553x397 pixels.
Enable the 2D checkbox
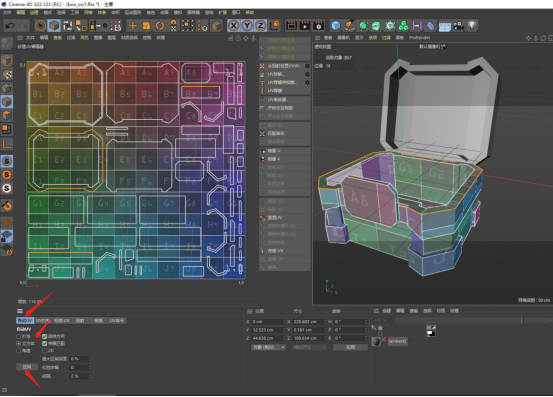click(x=44, y=351)
